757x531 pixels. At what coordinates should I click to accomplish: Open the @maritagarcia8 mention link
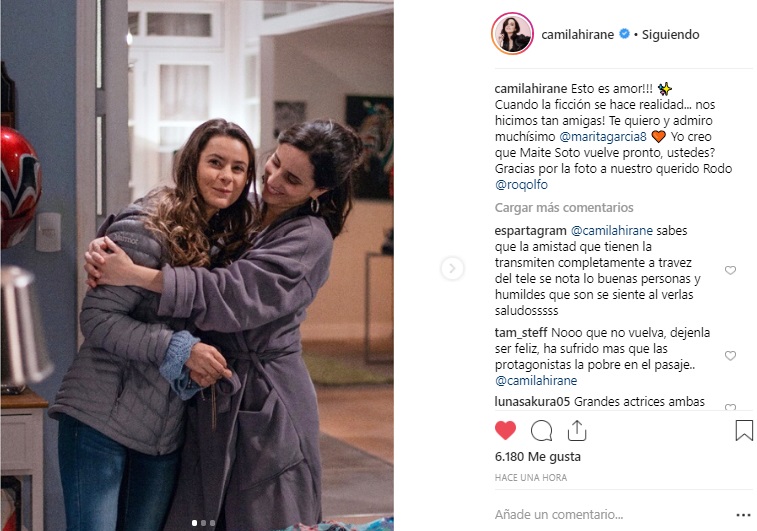(x=603, y=137)
